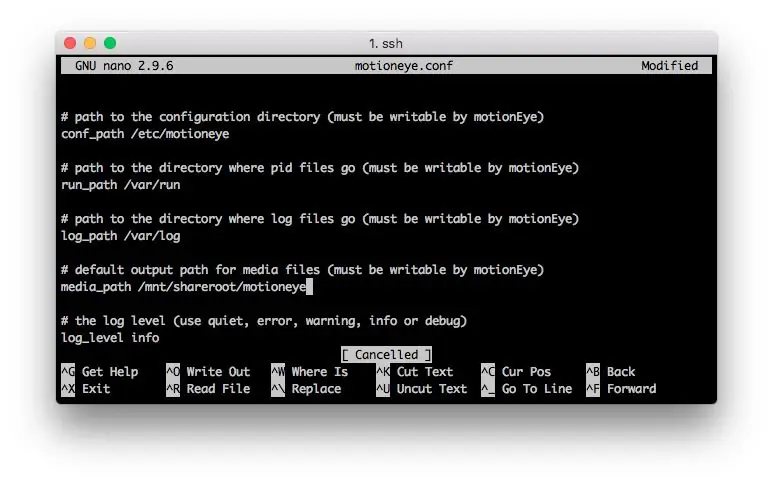Image resolution: width=773 pixels, height=484 pixels.
Task: Click the ^U Uncut Text shortcut
Action: [422, 389]
